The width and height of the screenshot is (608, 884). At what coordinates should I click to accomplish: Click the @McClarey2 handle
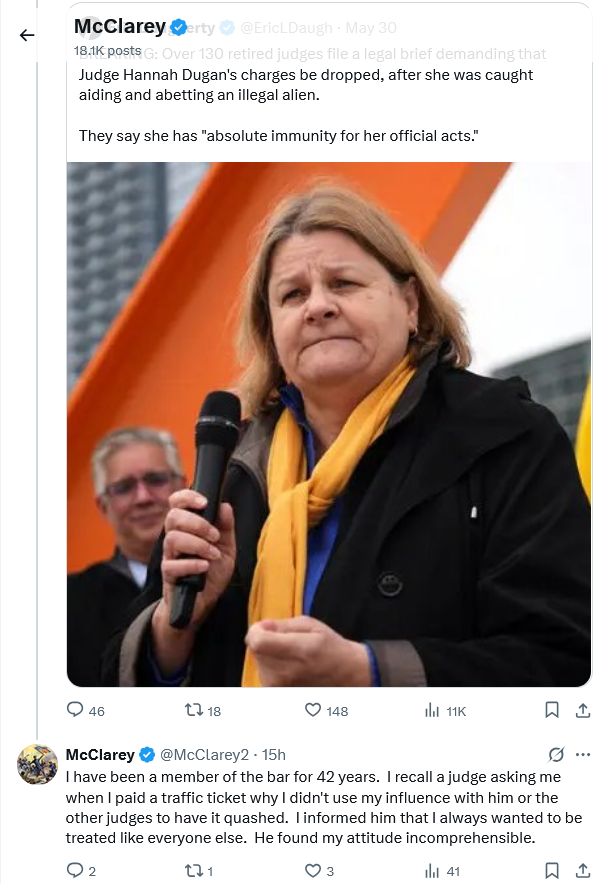click(203, 754)
